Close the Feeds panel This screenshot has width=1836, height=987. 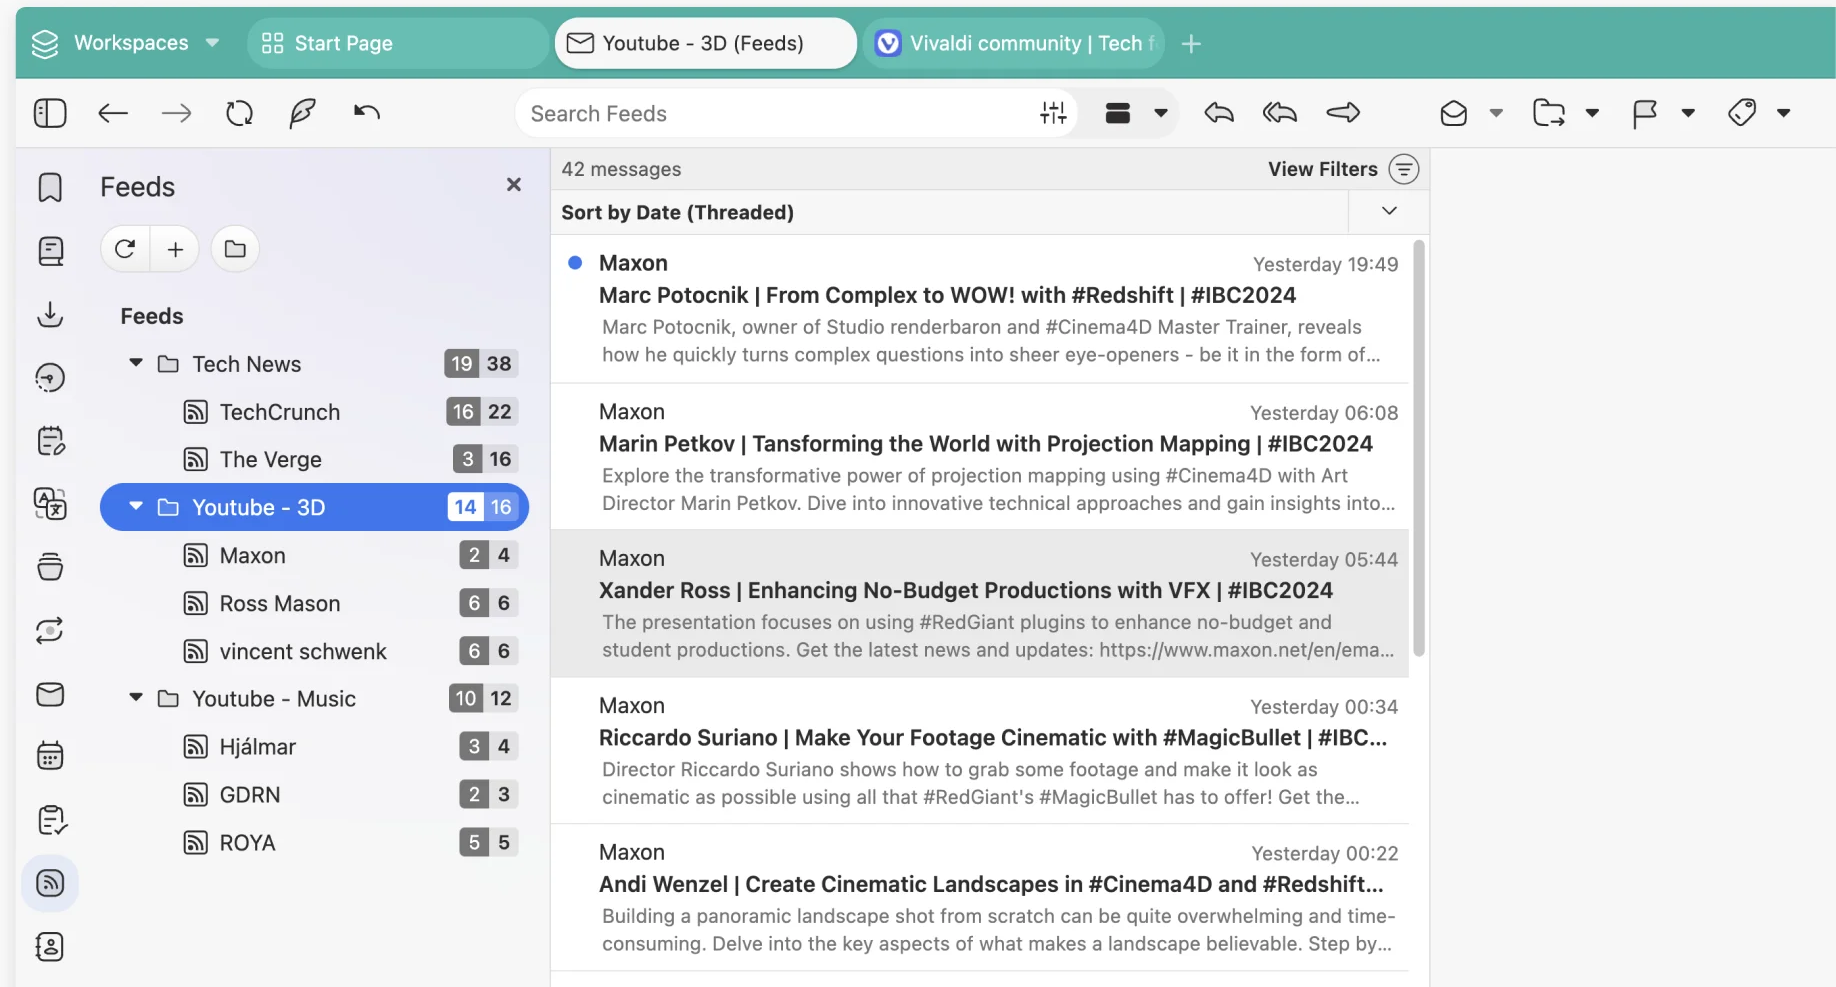pos(514,184)
